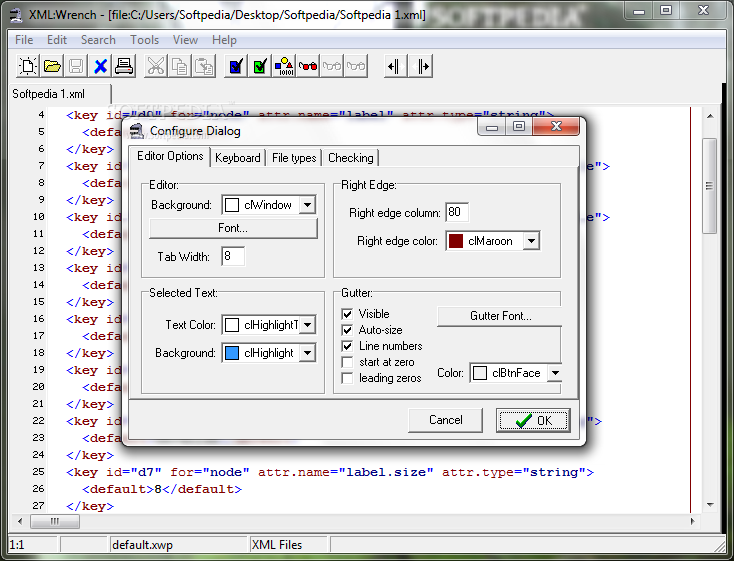Click line 26 default tag in editor
Image resolution: width=734 pixels, height=561 pixels.
pyautogui.click(x=162, y=489)
